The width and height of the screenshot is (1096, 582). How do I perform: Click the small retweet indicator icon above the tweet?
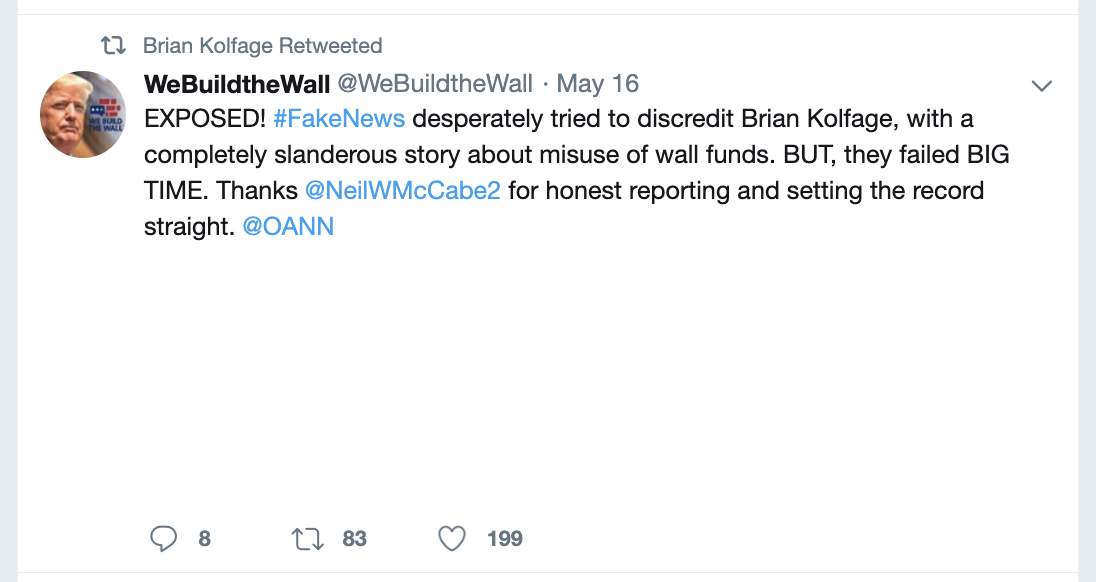tap(114, 46)
